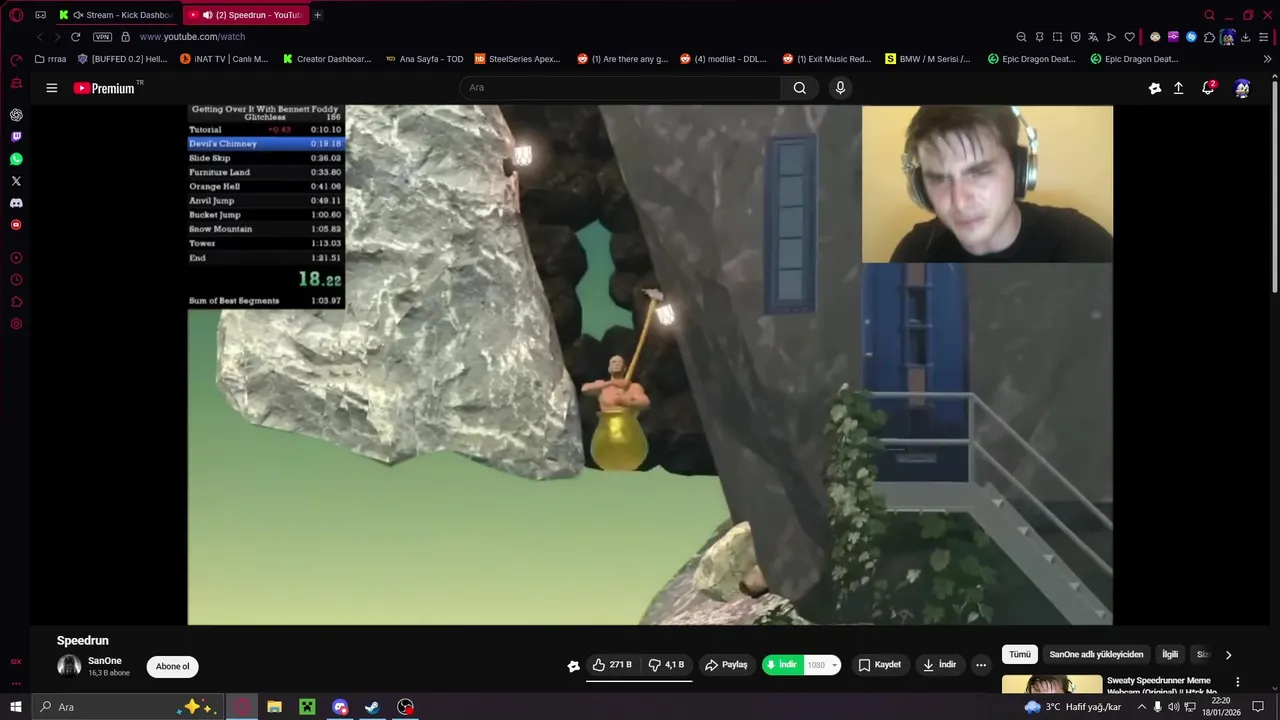Open the iNAT TV bookmark
The image size is (1280, 720).
coord(224,59)
